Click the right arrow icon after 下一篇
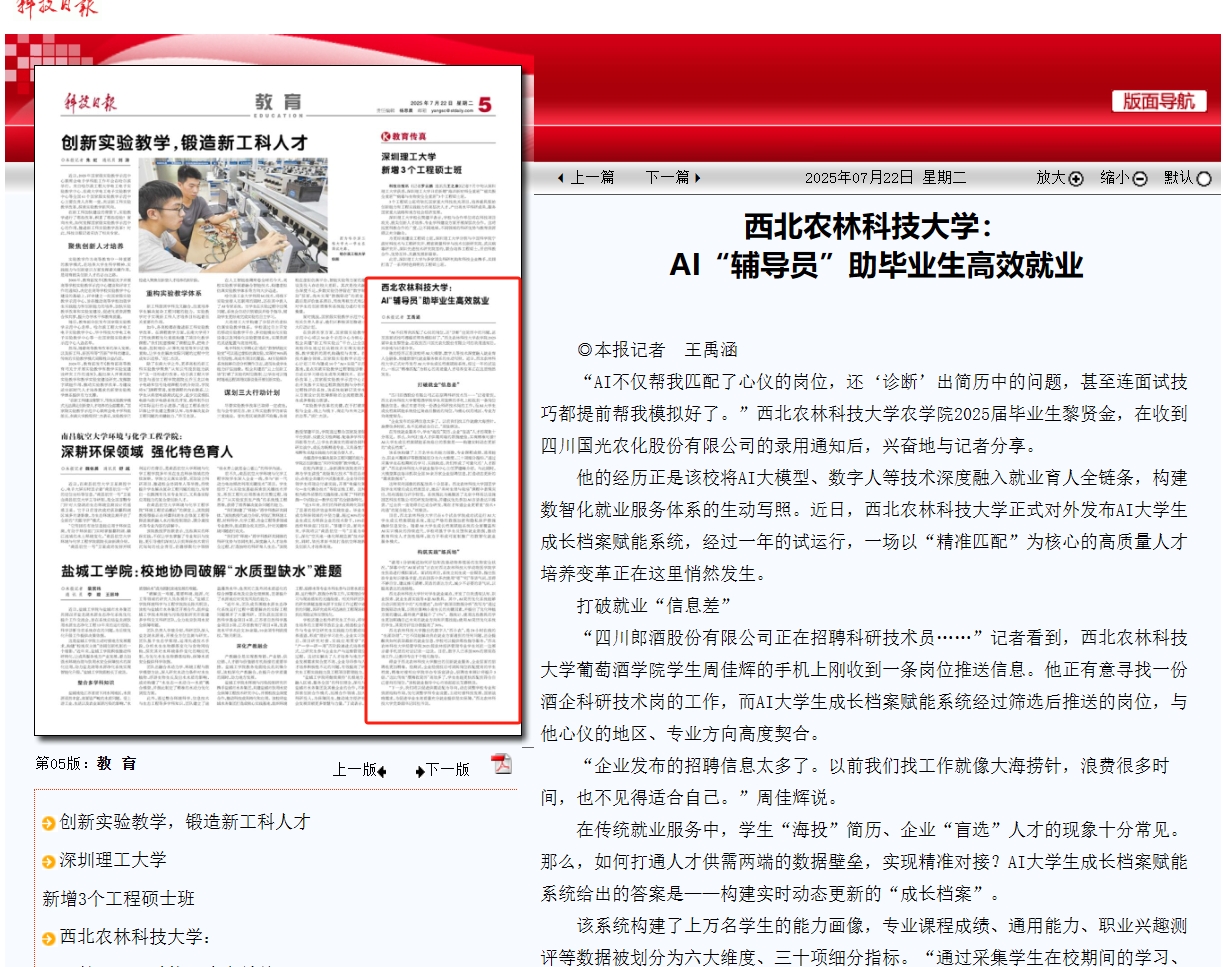The image size is (1226, 967). [698, 178]
